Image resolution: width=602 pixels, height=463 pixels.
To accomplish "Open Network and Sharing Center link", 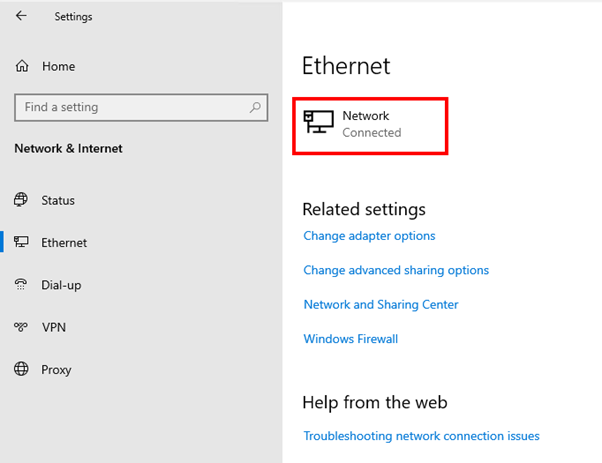I will 381,305.
